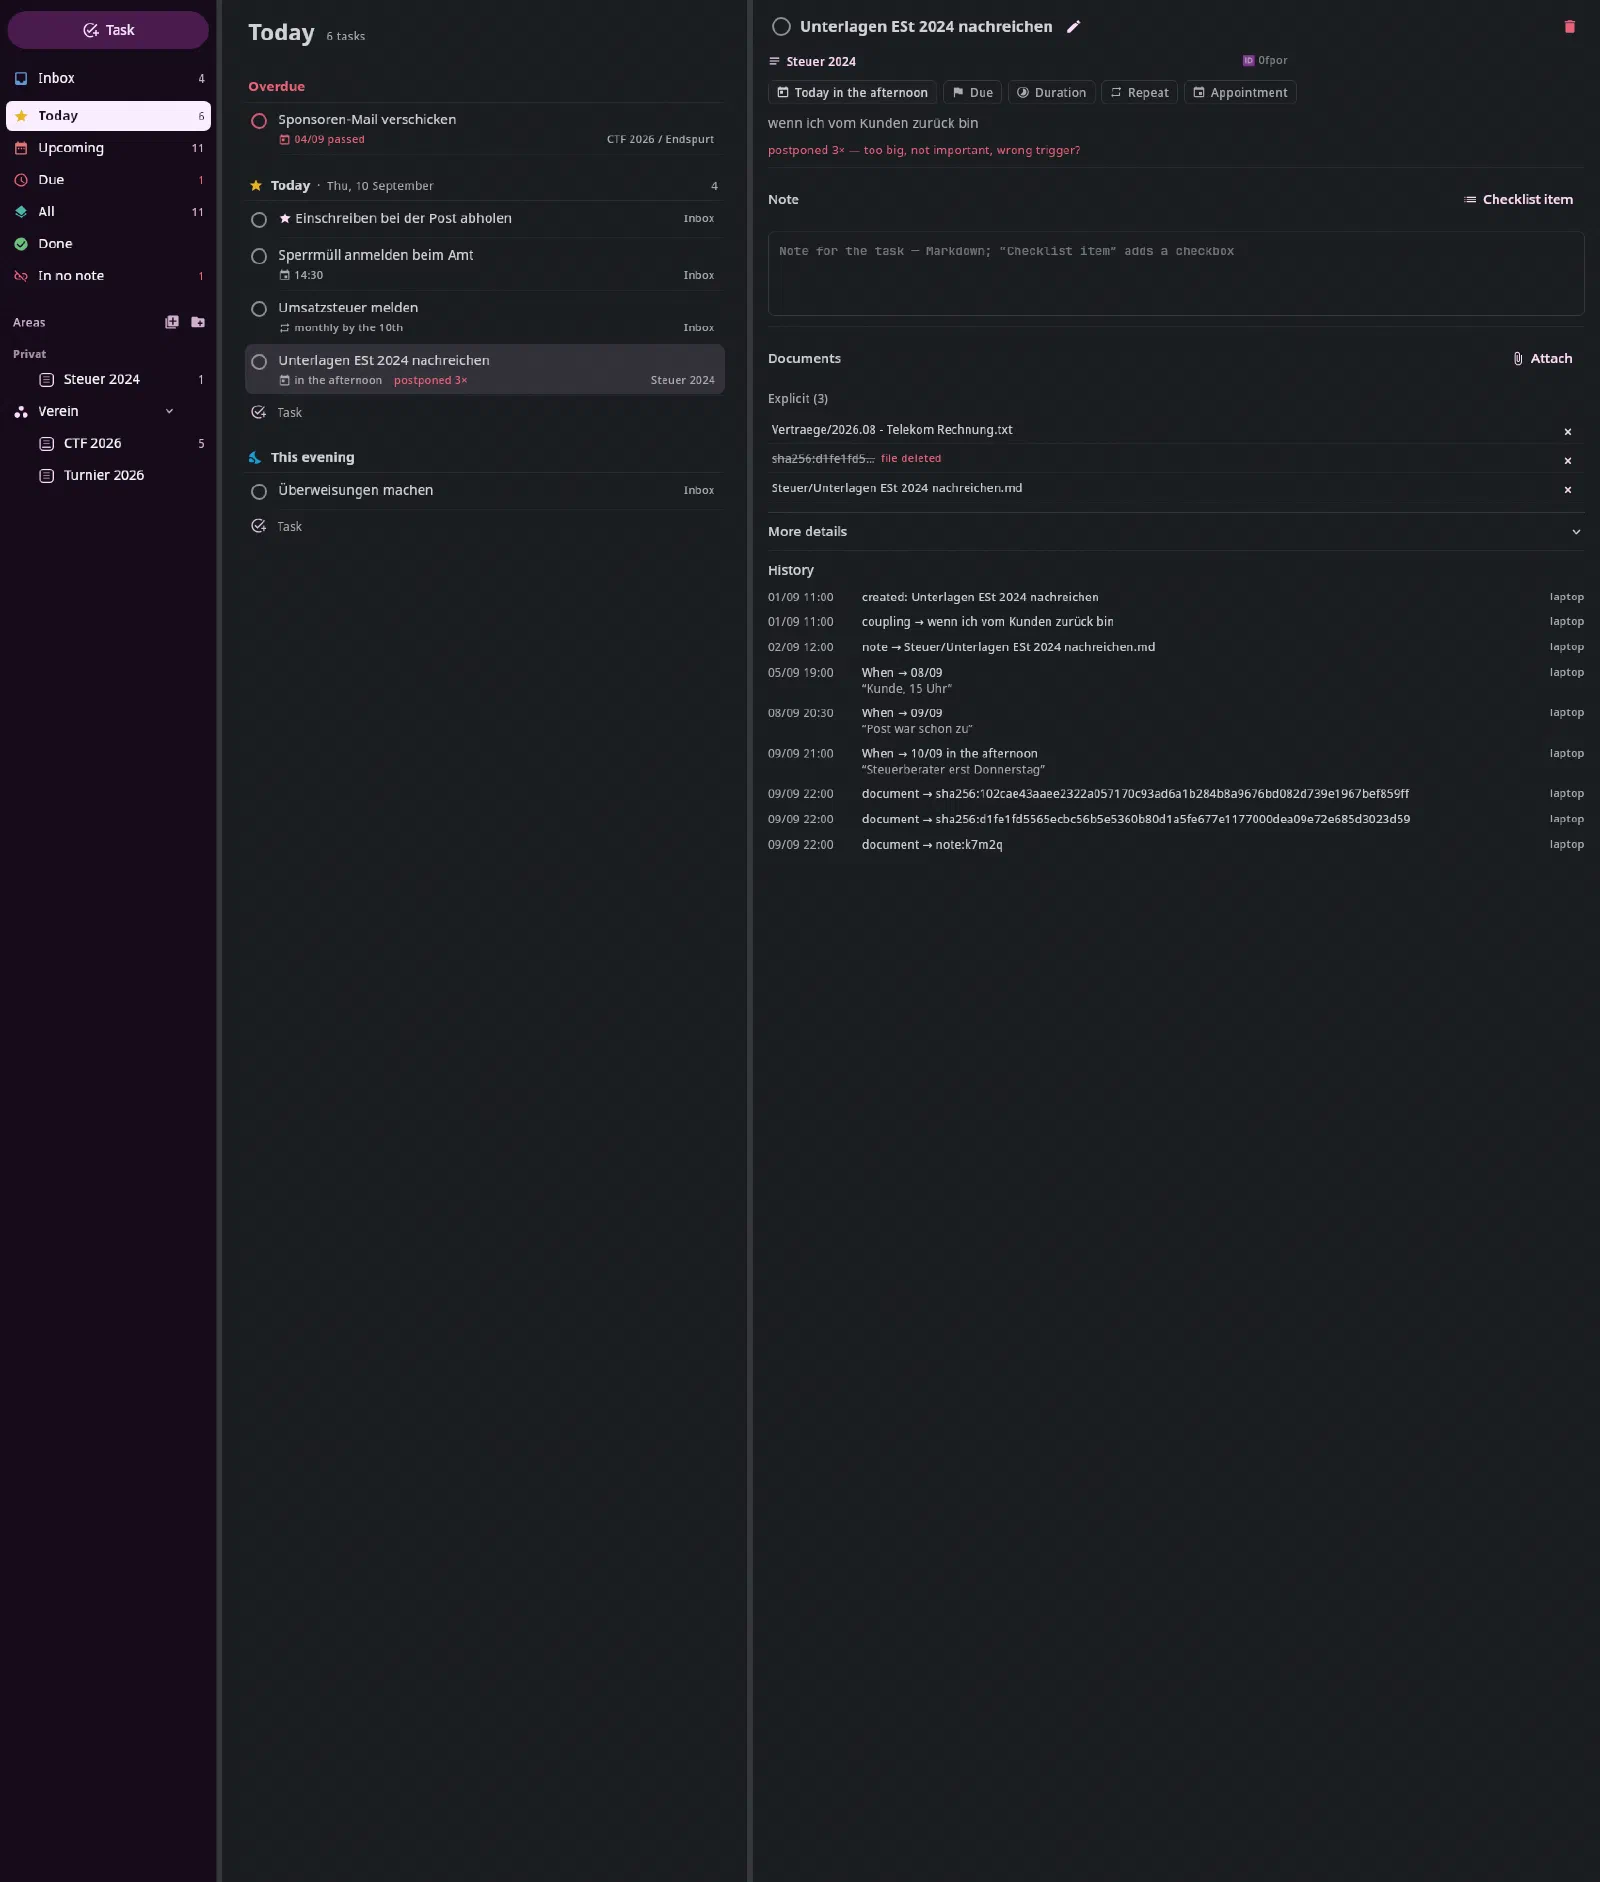This screenshot has height=1882, width=1600.
Task: Toggle completion circle in task detail header
Action: tap(781, 27)
